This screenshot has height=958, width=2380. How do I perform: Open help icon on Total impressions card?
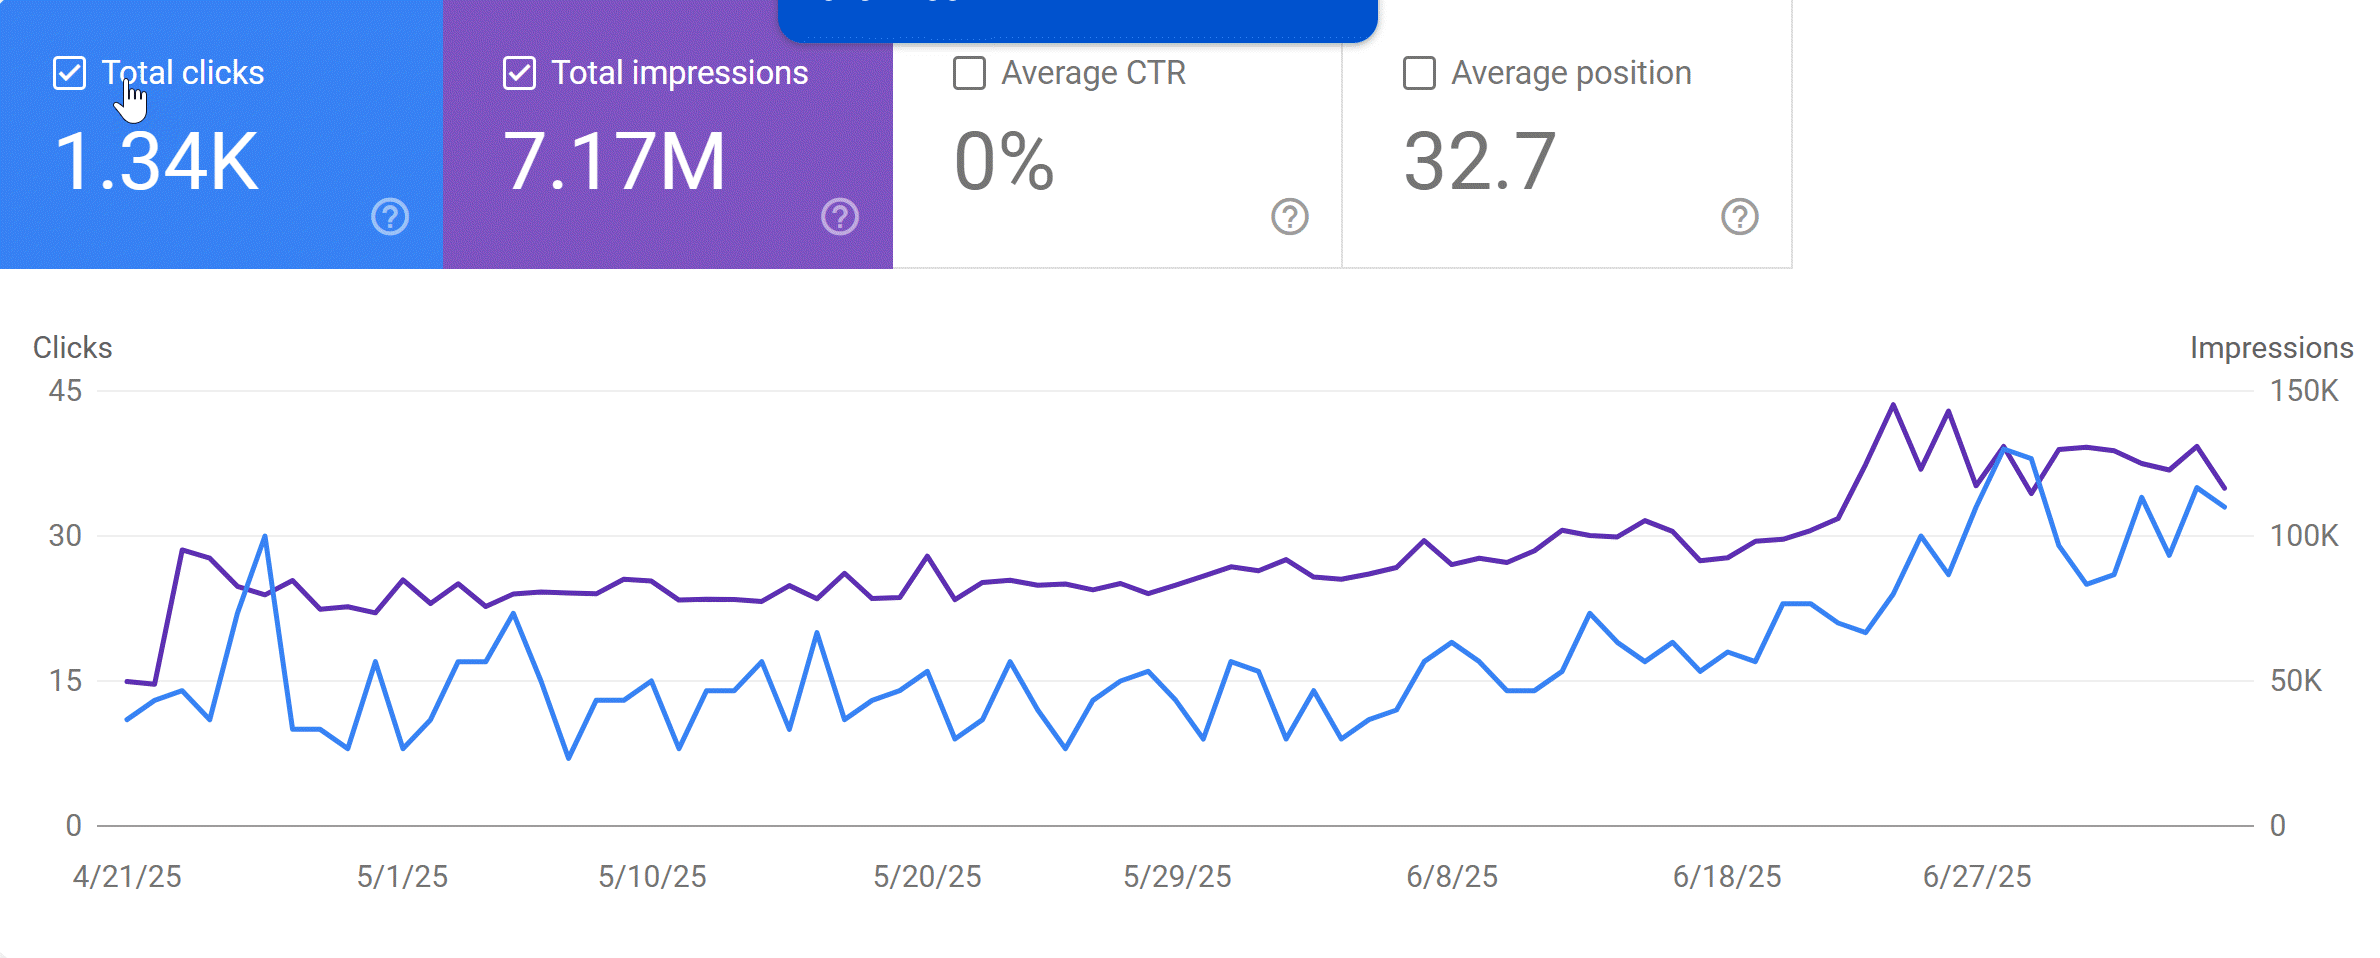tap(840, 216)
